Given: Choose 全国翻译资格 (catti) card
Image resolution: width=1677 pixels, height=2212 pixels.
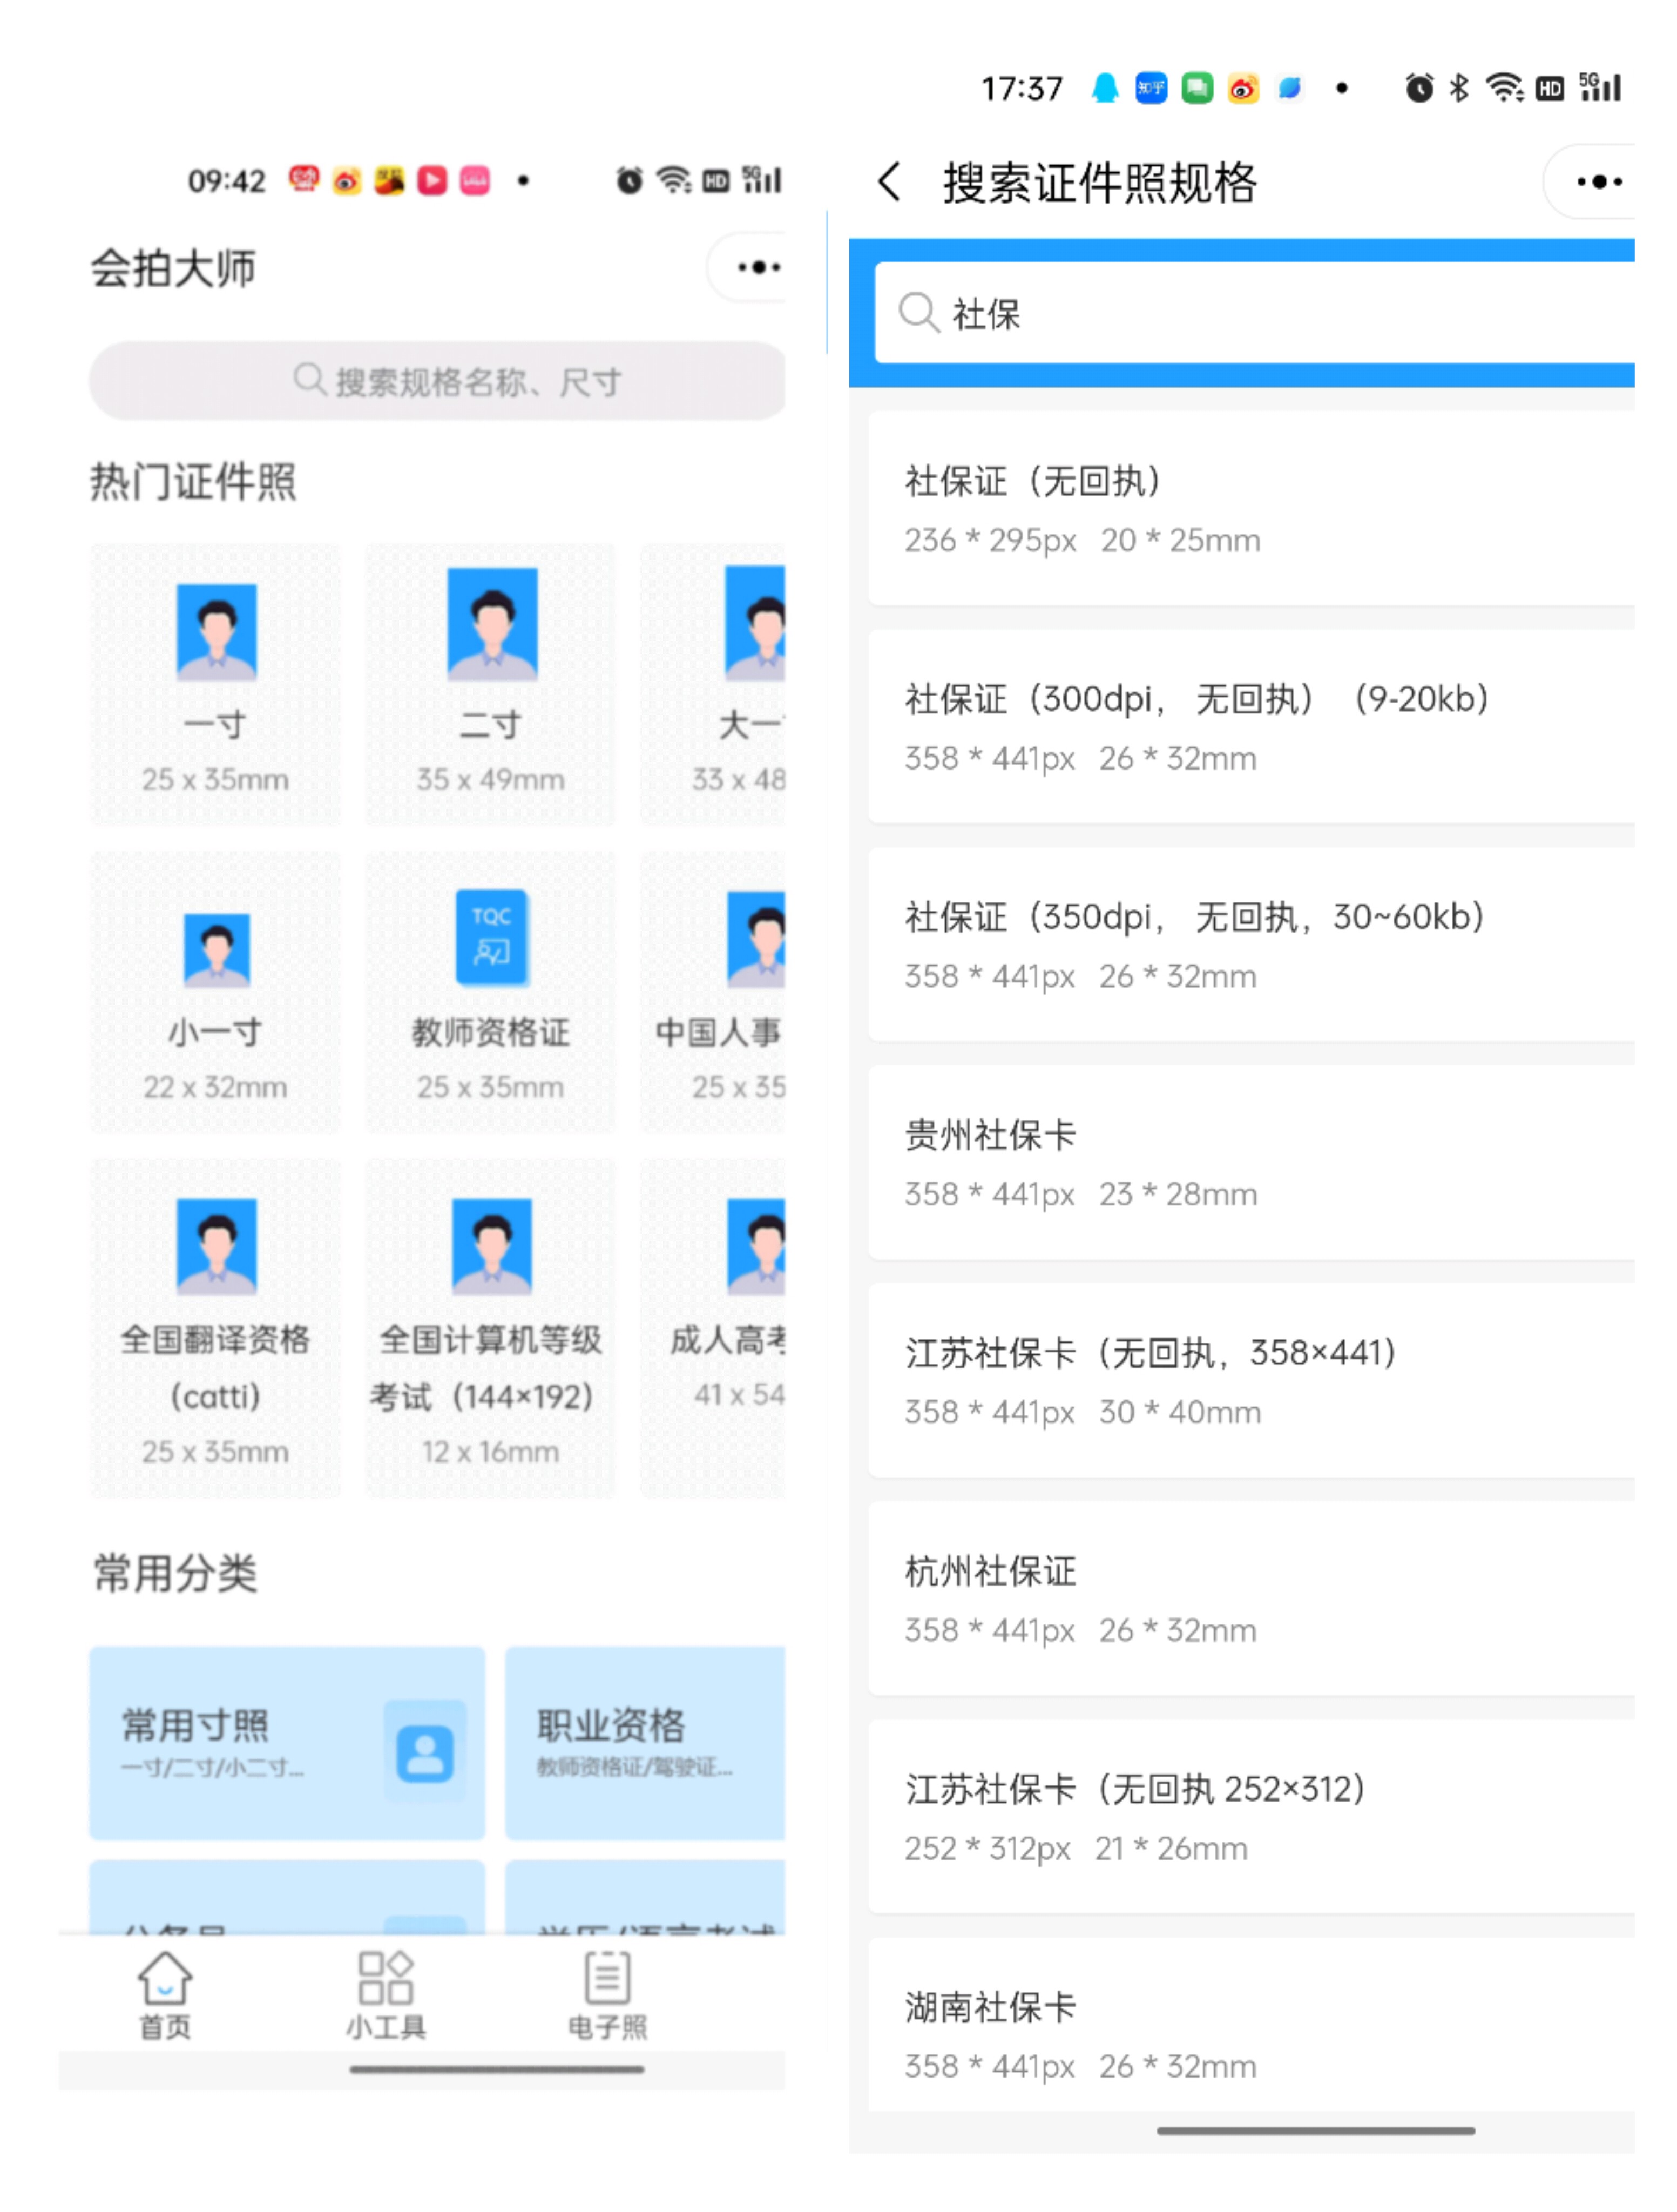Looking at the screenshot, I should (x=215, y=1328).
